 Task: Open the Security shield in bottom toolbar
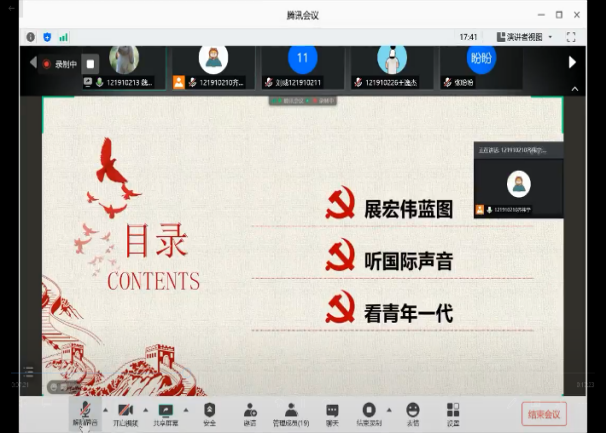(209, 412)
